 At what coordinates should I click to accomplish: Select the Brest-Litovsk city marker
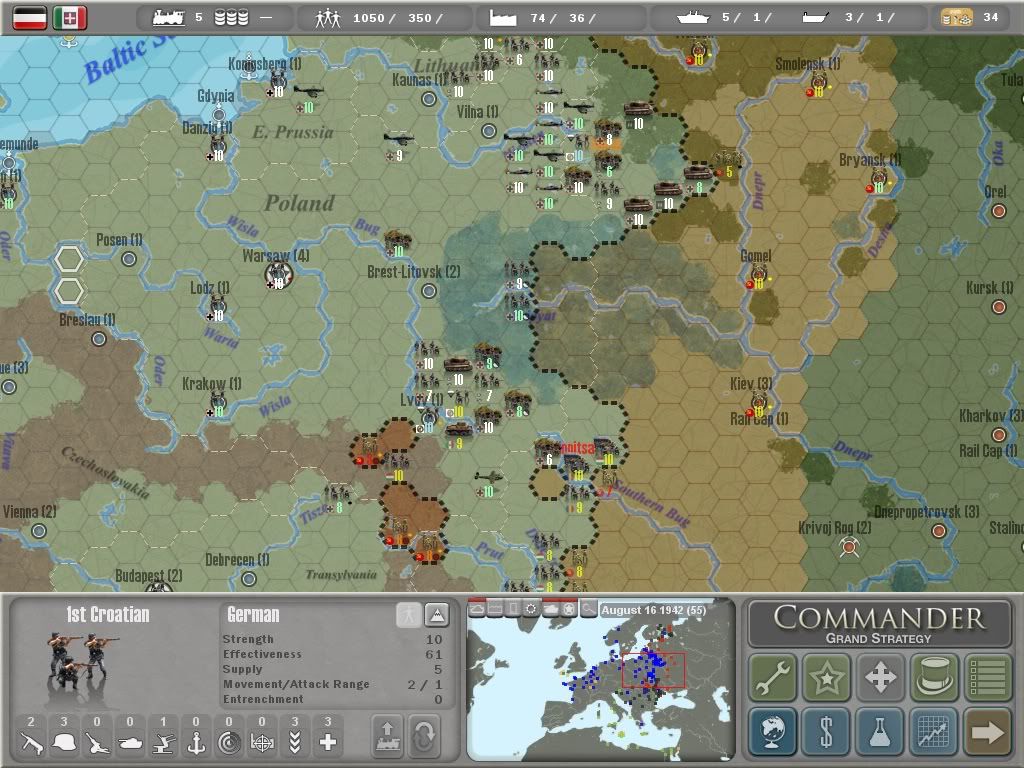click(x=428, y=291)
